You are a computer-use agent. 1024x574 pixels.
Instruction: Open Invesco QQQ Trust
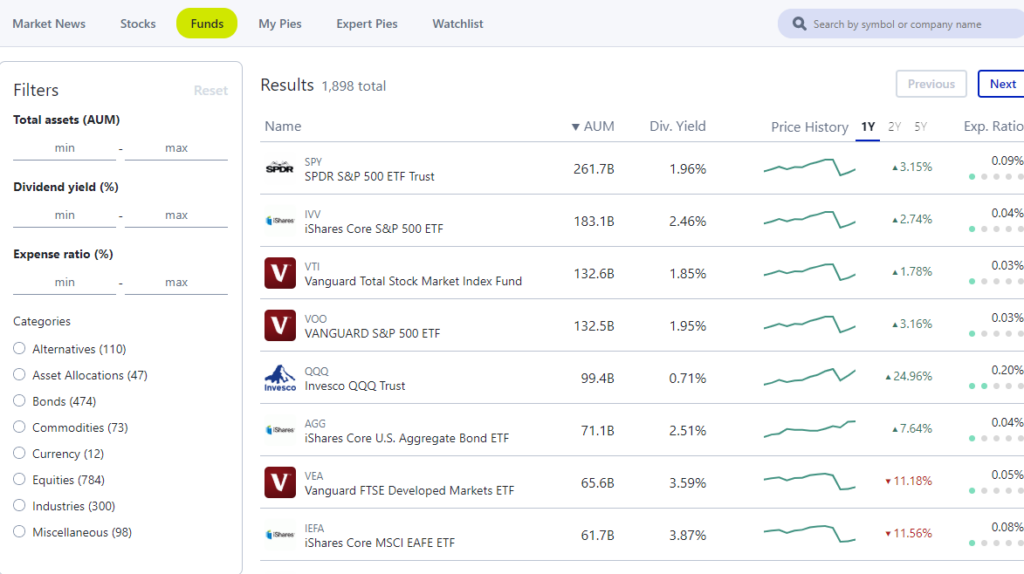tap(355, 385)
